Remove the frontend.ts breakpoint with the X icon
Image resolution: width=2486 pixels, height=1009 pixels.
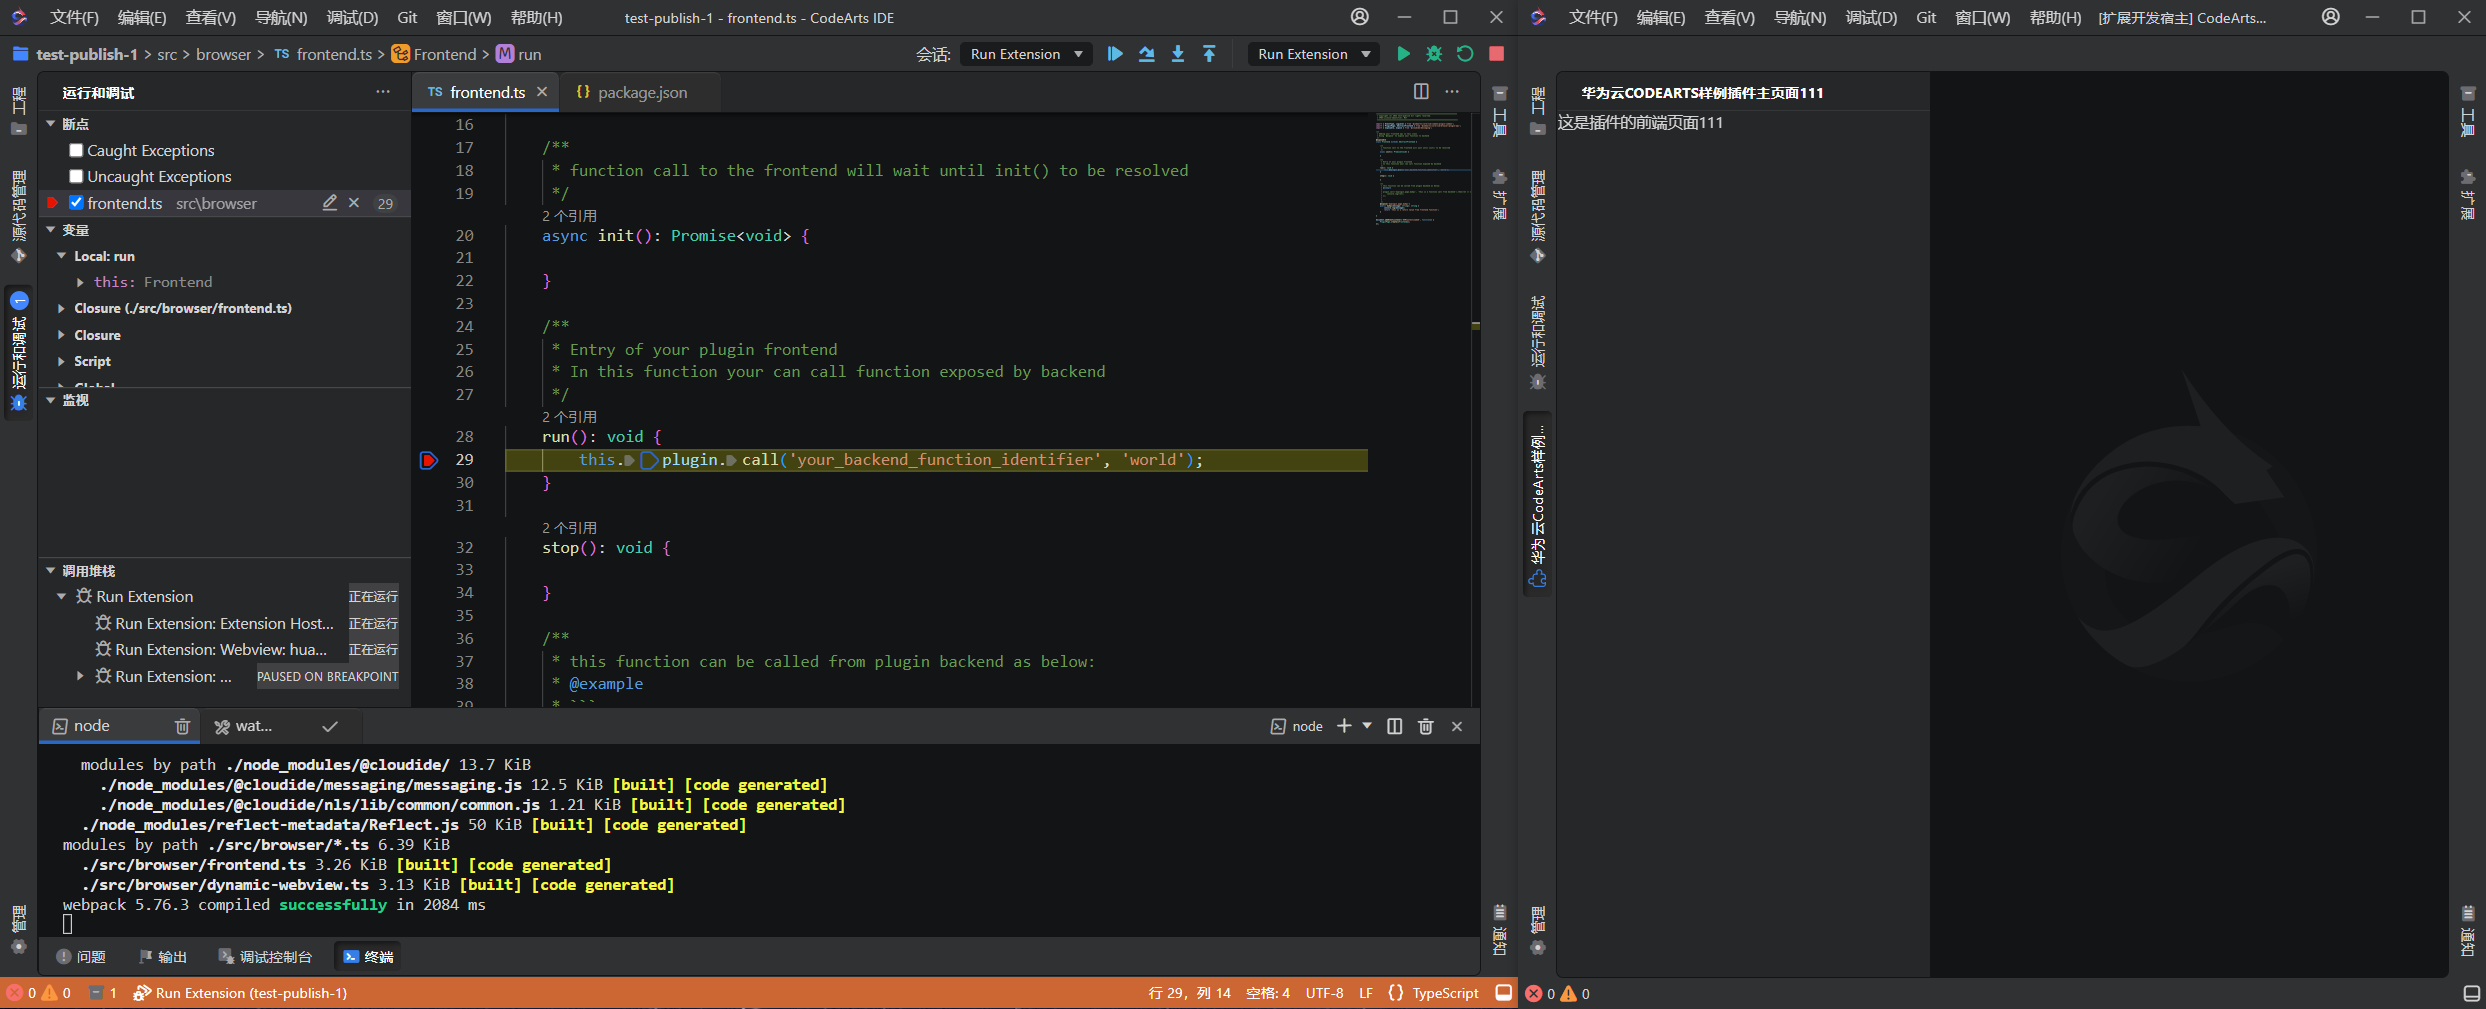click(x=354, y=203)
